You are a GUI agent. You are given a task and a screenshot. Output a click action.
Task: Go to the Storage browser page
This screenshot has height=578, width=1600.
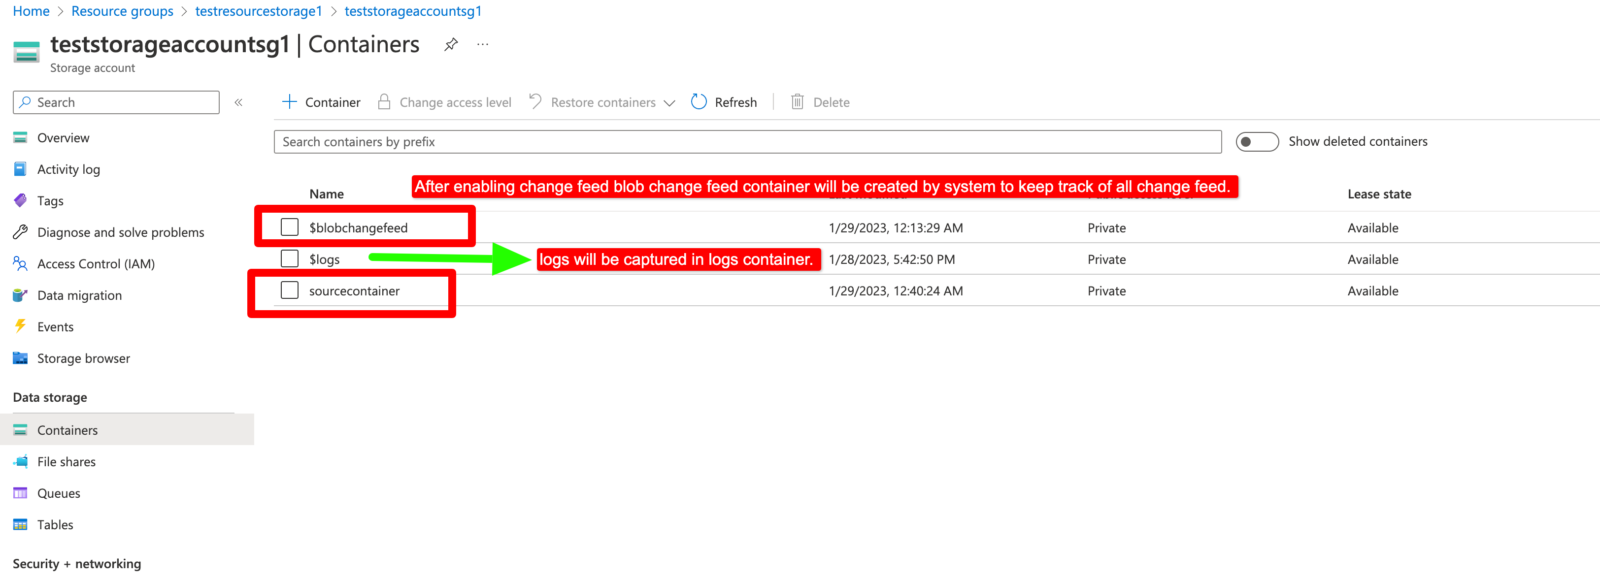[x=83, y=358]
